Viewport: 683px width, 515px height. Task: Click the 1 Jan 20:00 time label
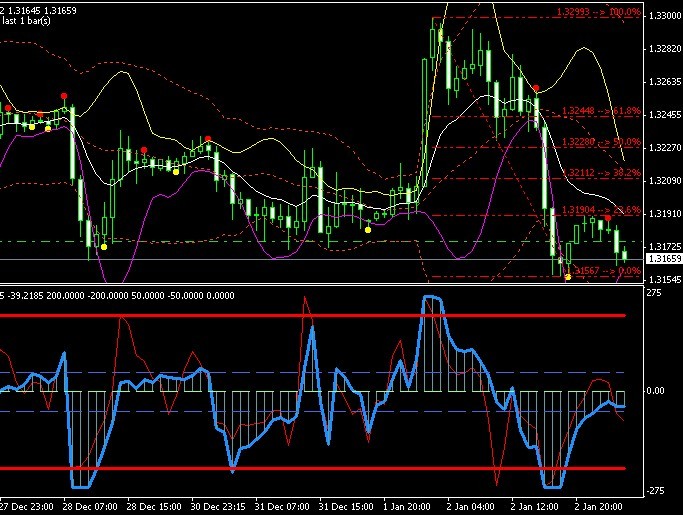tap(407, 507)
